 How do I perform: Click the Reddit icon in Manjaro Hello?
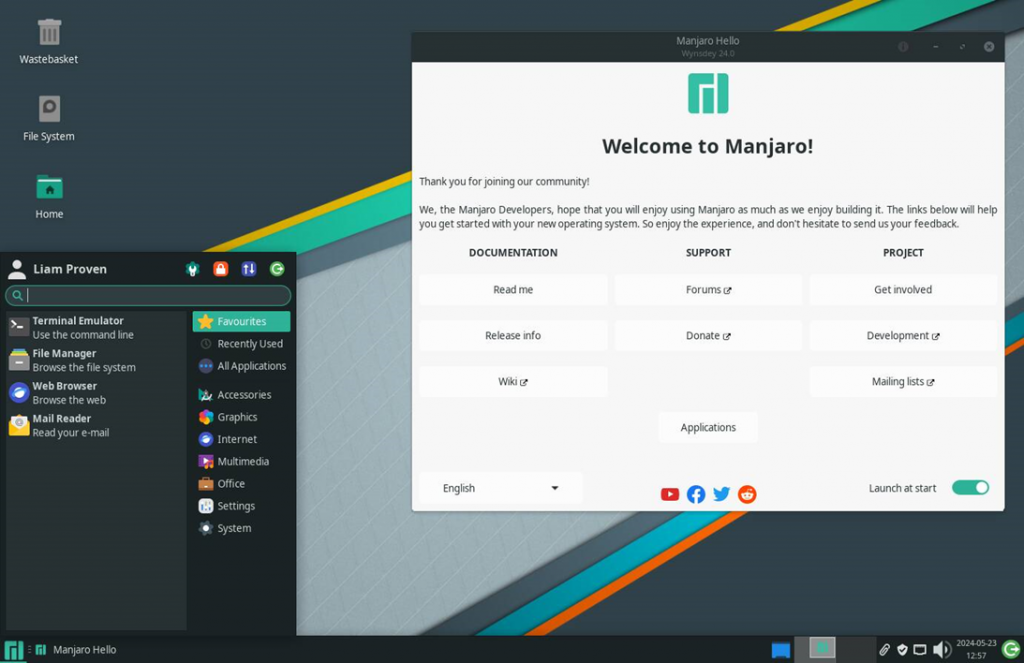747,494
